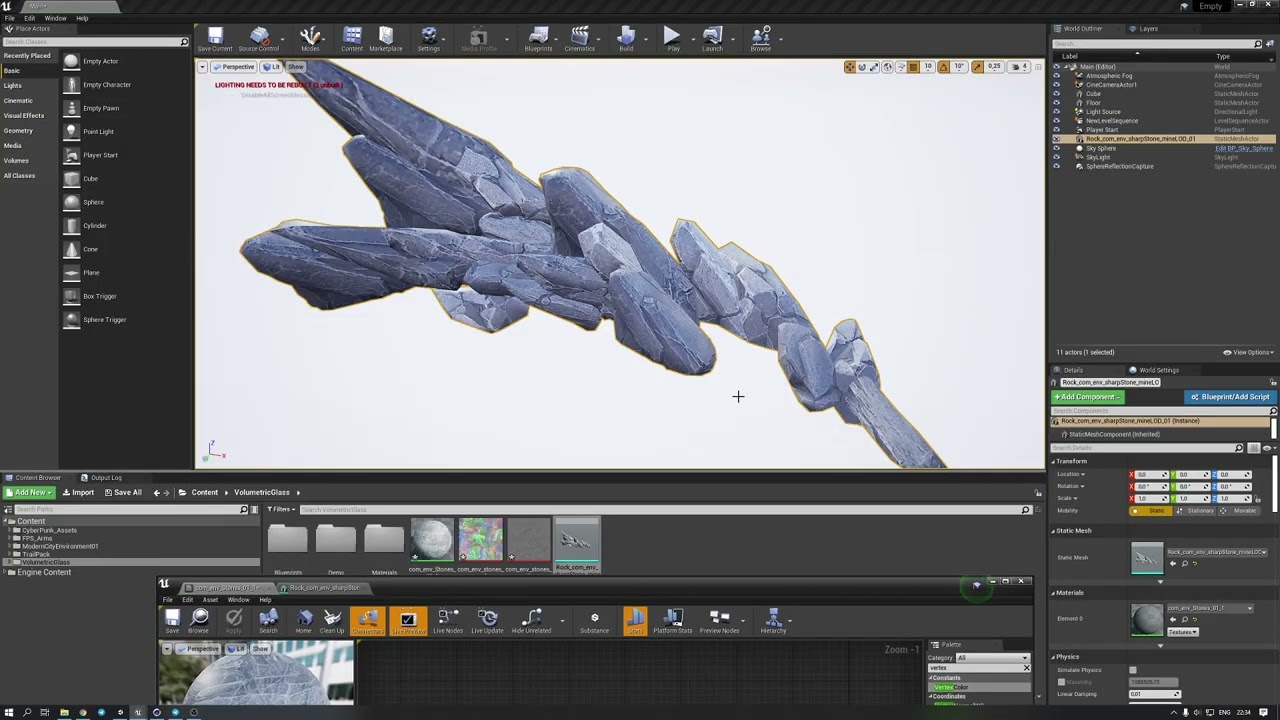Screen dimensions: 1280x720
Task: Select Point Light in Place Actors
Action: click(x=98, y=131)
